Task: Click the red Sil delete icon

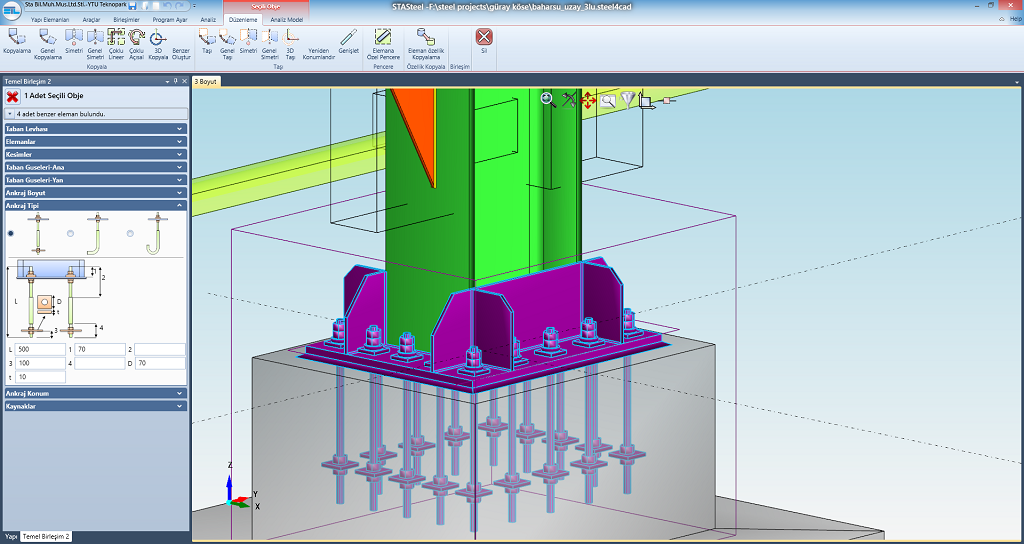Action: 484,38
